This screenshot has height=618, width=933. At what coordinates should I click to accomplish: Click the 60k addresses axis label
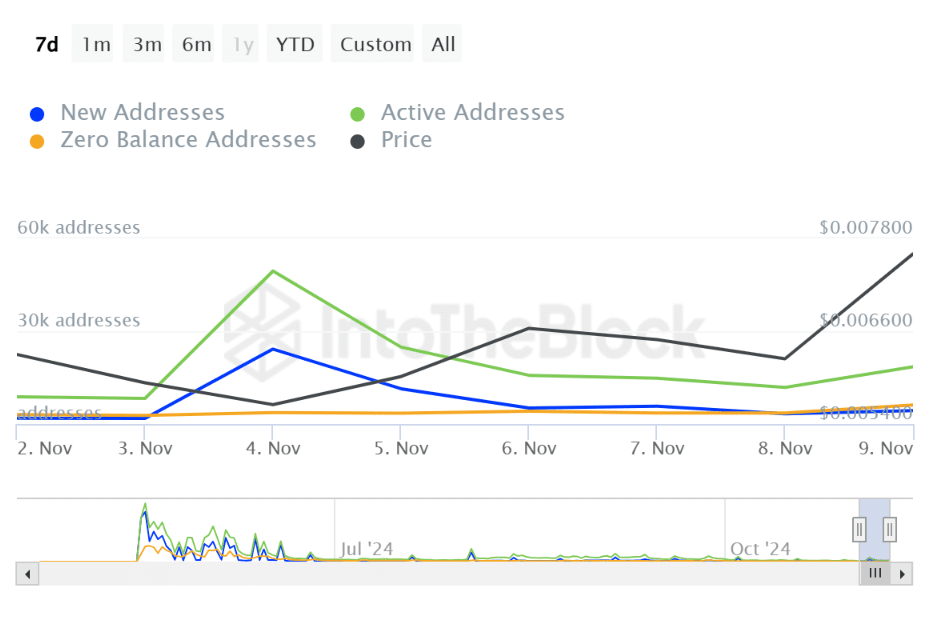coord(79,227)
